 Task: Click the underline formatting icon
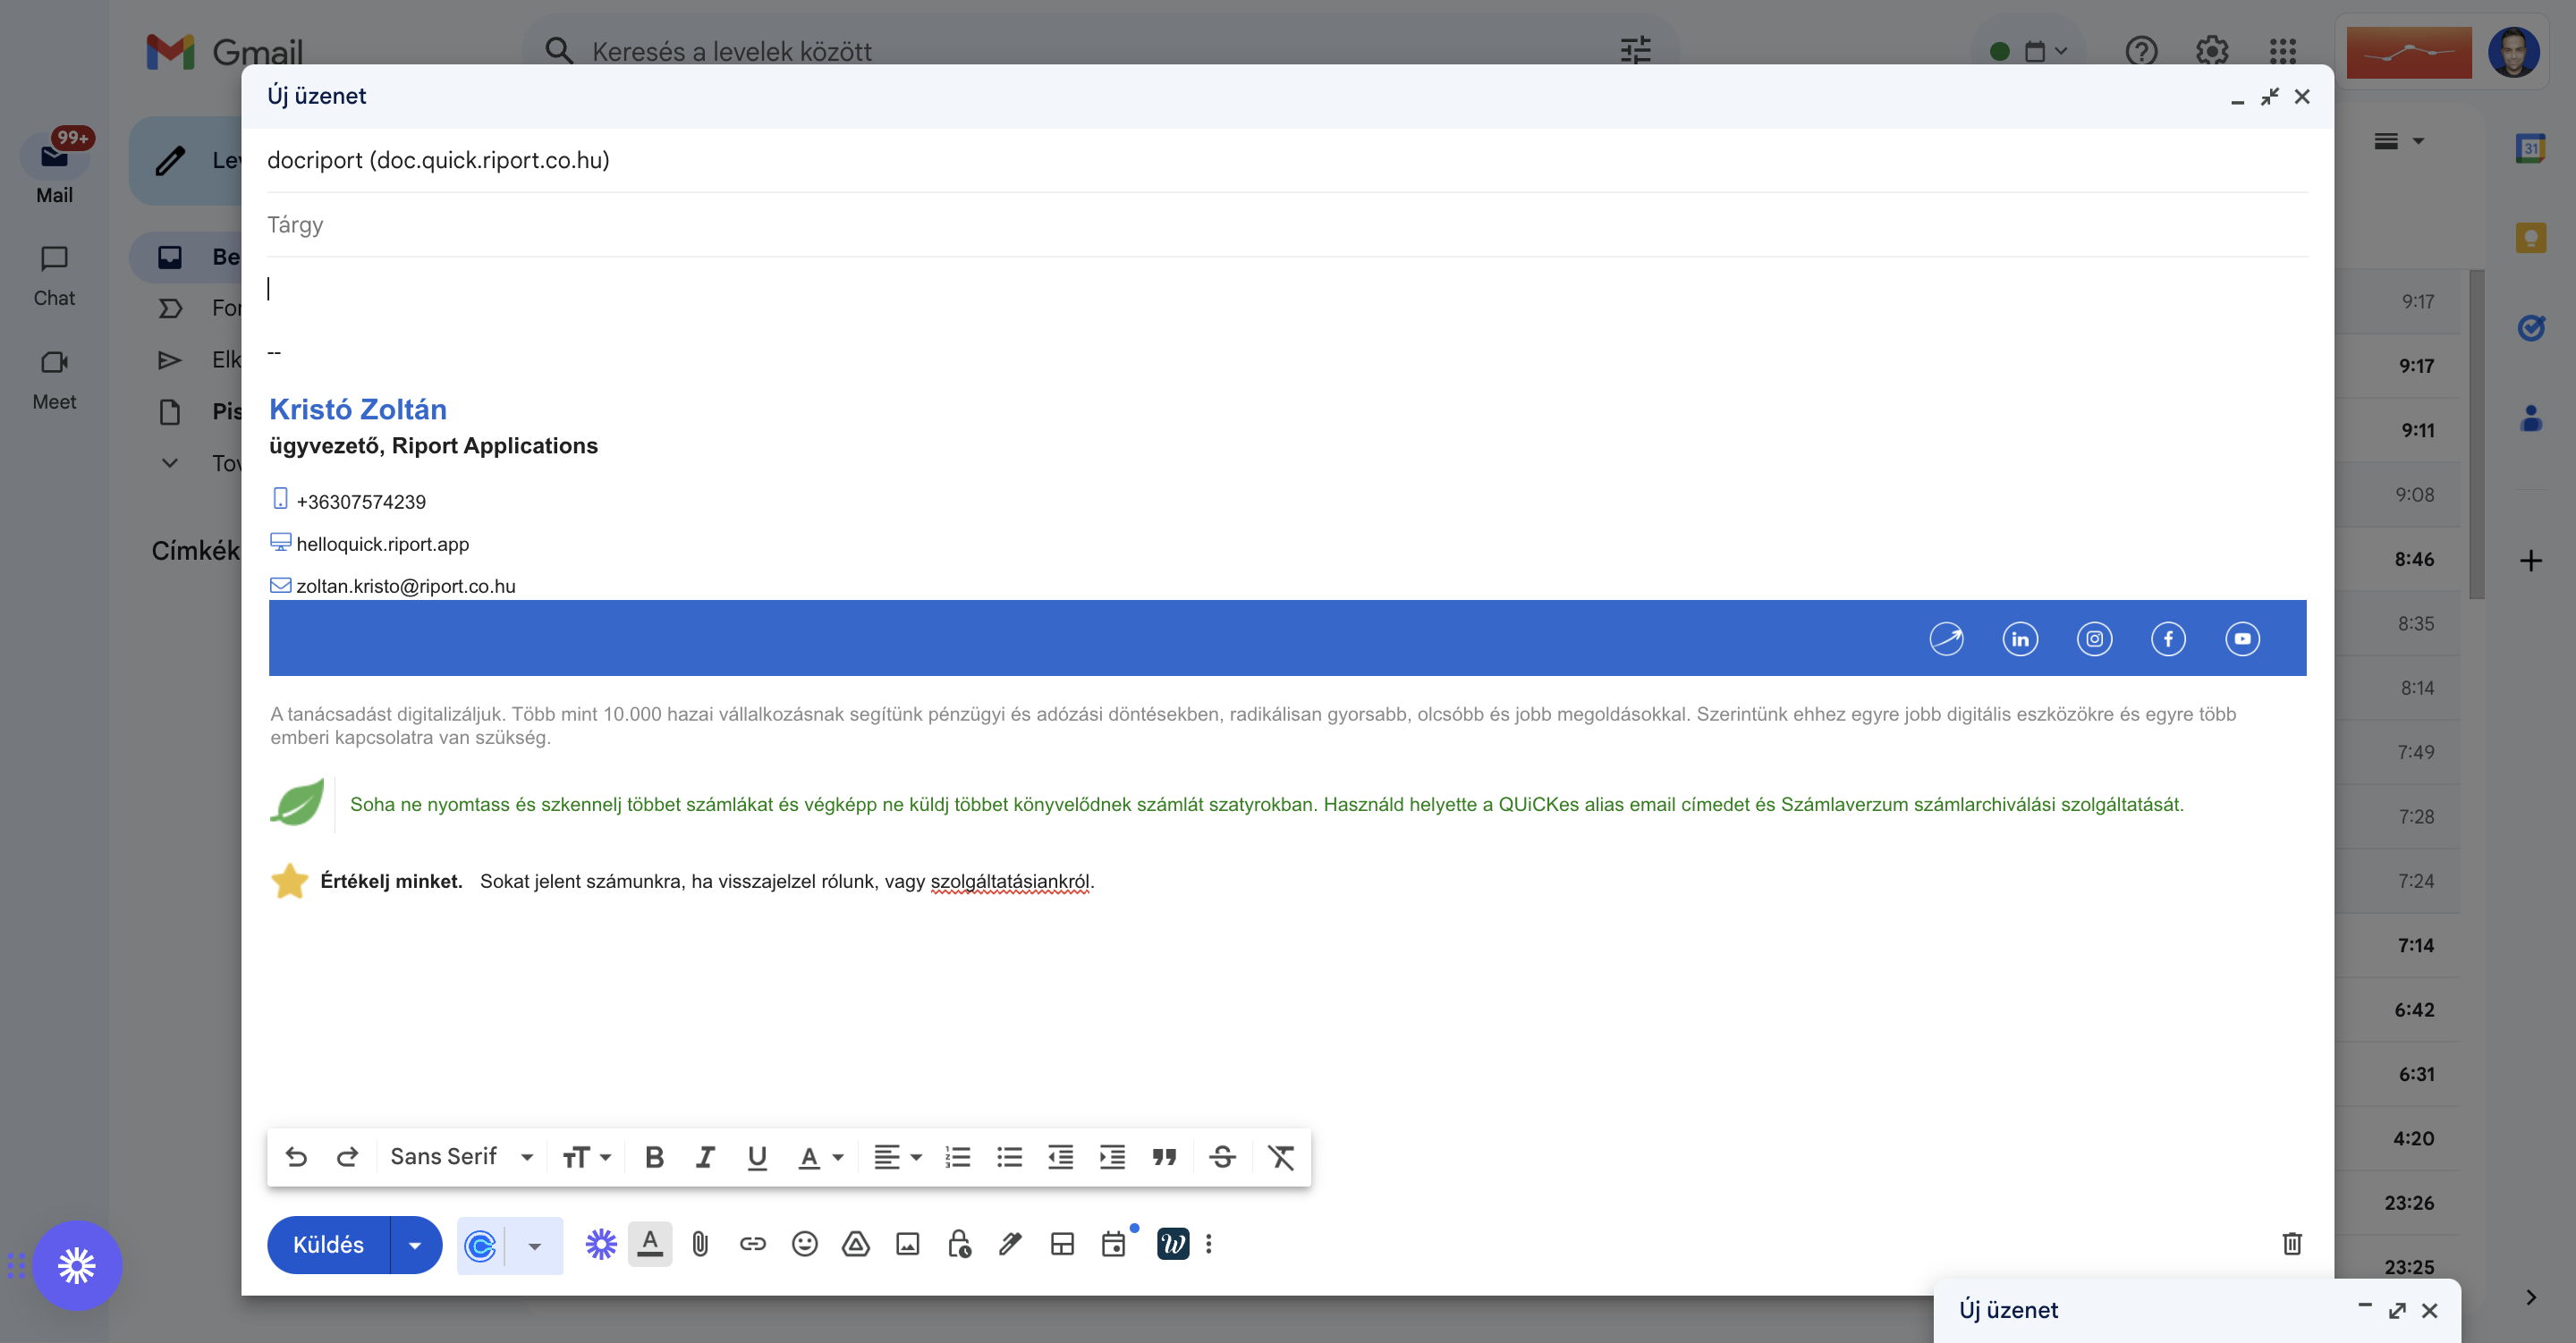click(755, 1157)
